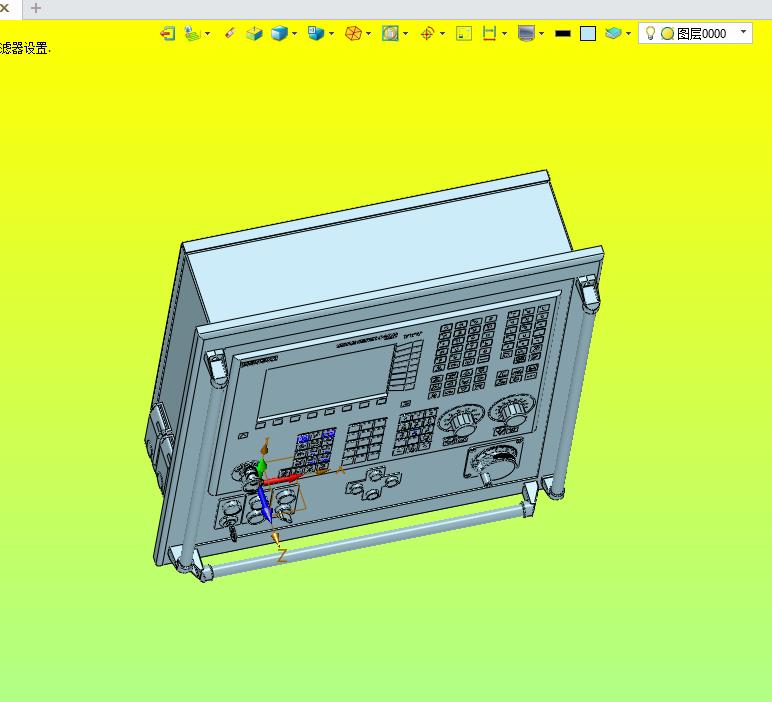This screenshot has width=772, height=702.
Task: Open the section view dropdown arrow
Action: (x=405, y=33)
